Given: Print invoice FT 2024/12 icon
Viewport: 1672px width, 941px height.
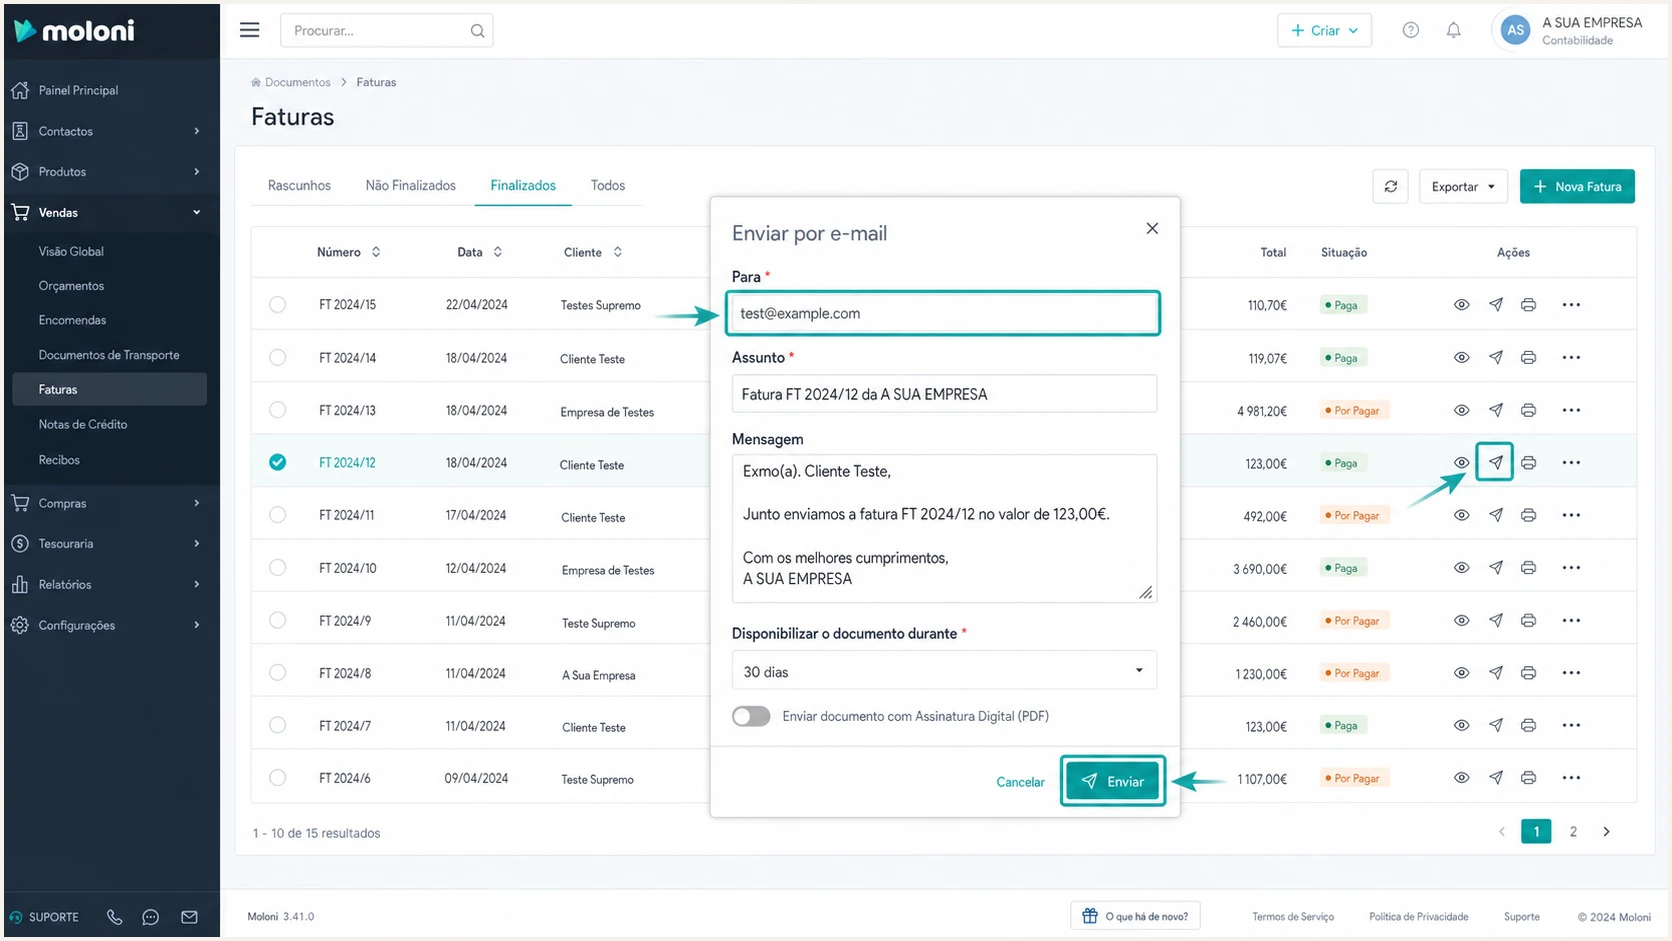Looking at the screenshot, I should [x=1528, y=462].
